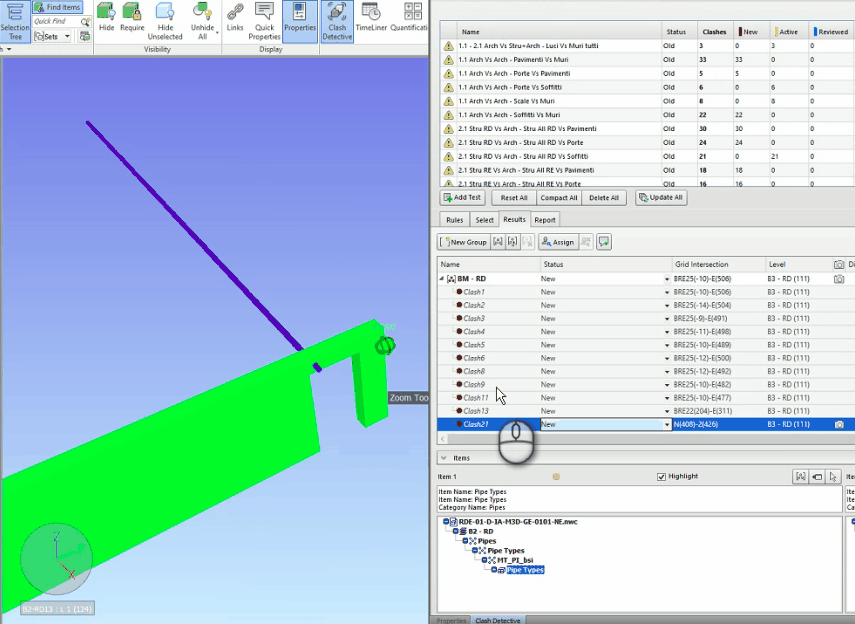
Task: Open the Quantification workbook
Action: click(412, 20)
